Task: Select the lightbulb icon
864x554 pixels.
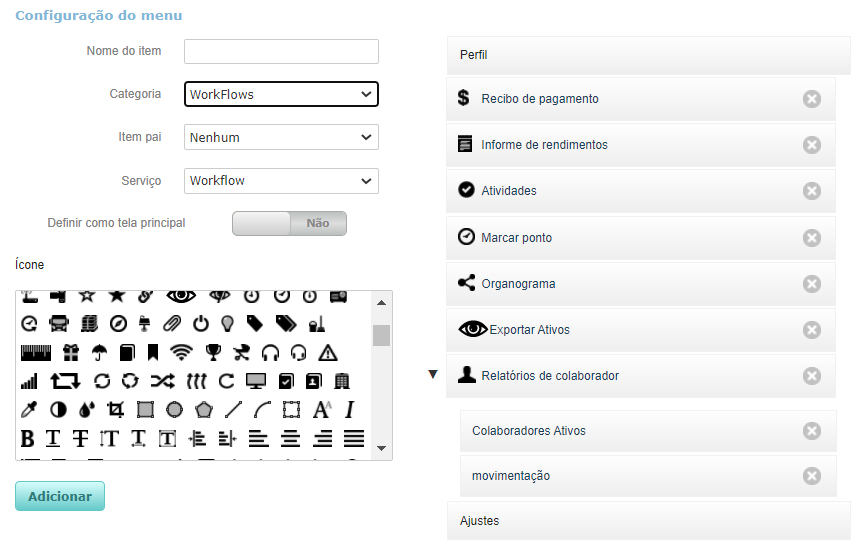Action: pyautogui.click(x=227, y=323)
